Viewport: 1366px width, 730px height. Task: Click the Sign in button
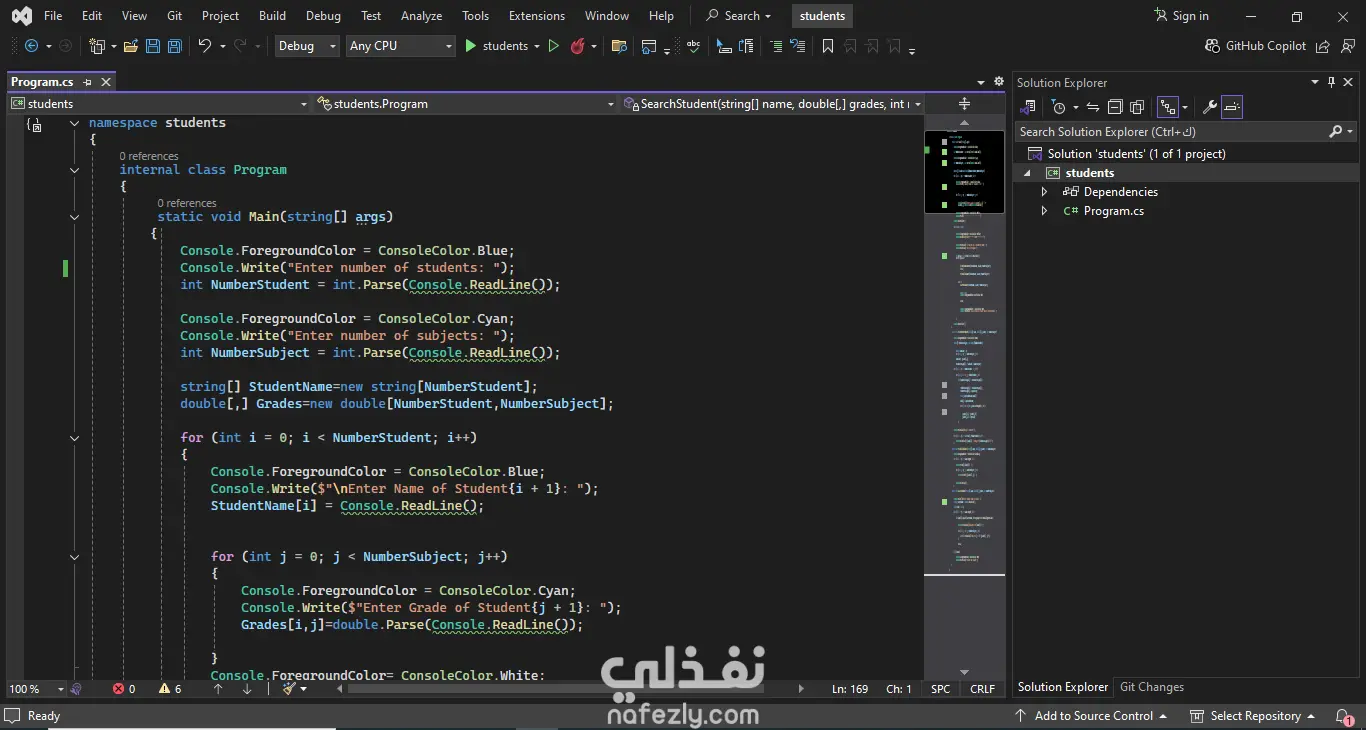[x=1181, y=16]
